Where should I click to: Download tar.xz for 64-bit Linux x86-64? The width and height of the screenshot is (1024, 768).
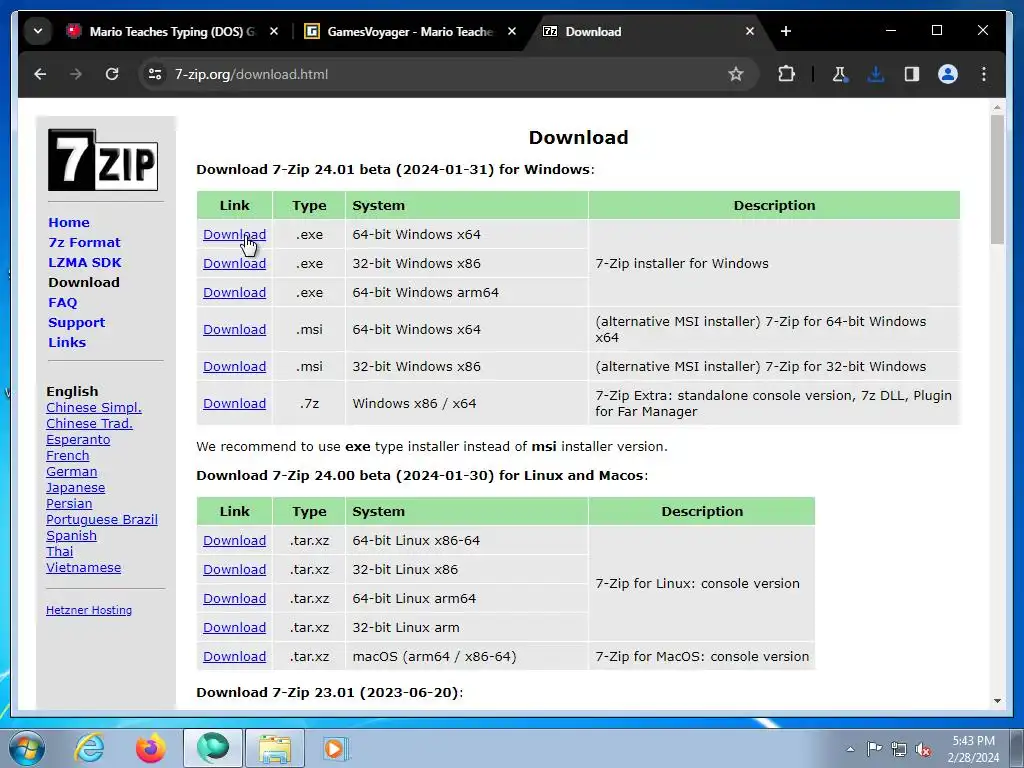point(234,541)
